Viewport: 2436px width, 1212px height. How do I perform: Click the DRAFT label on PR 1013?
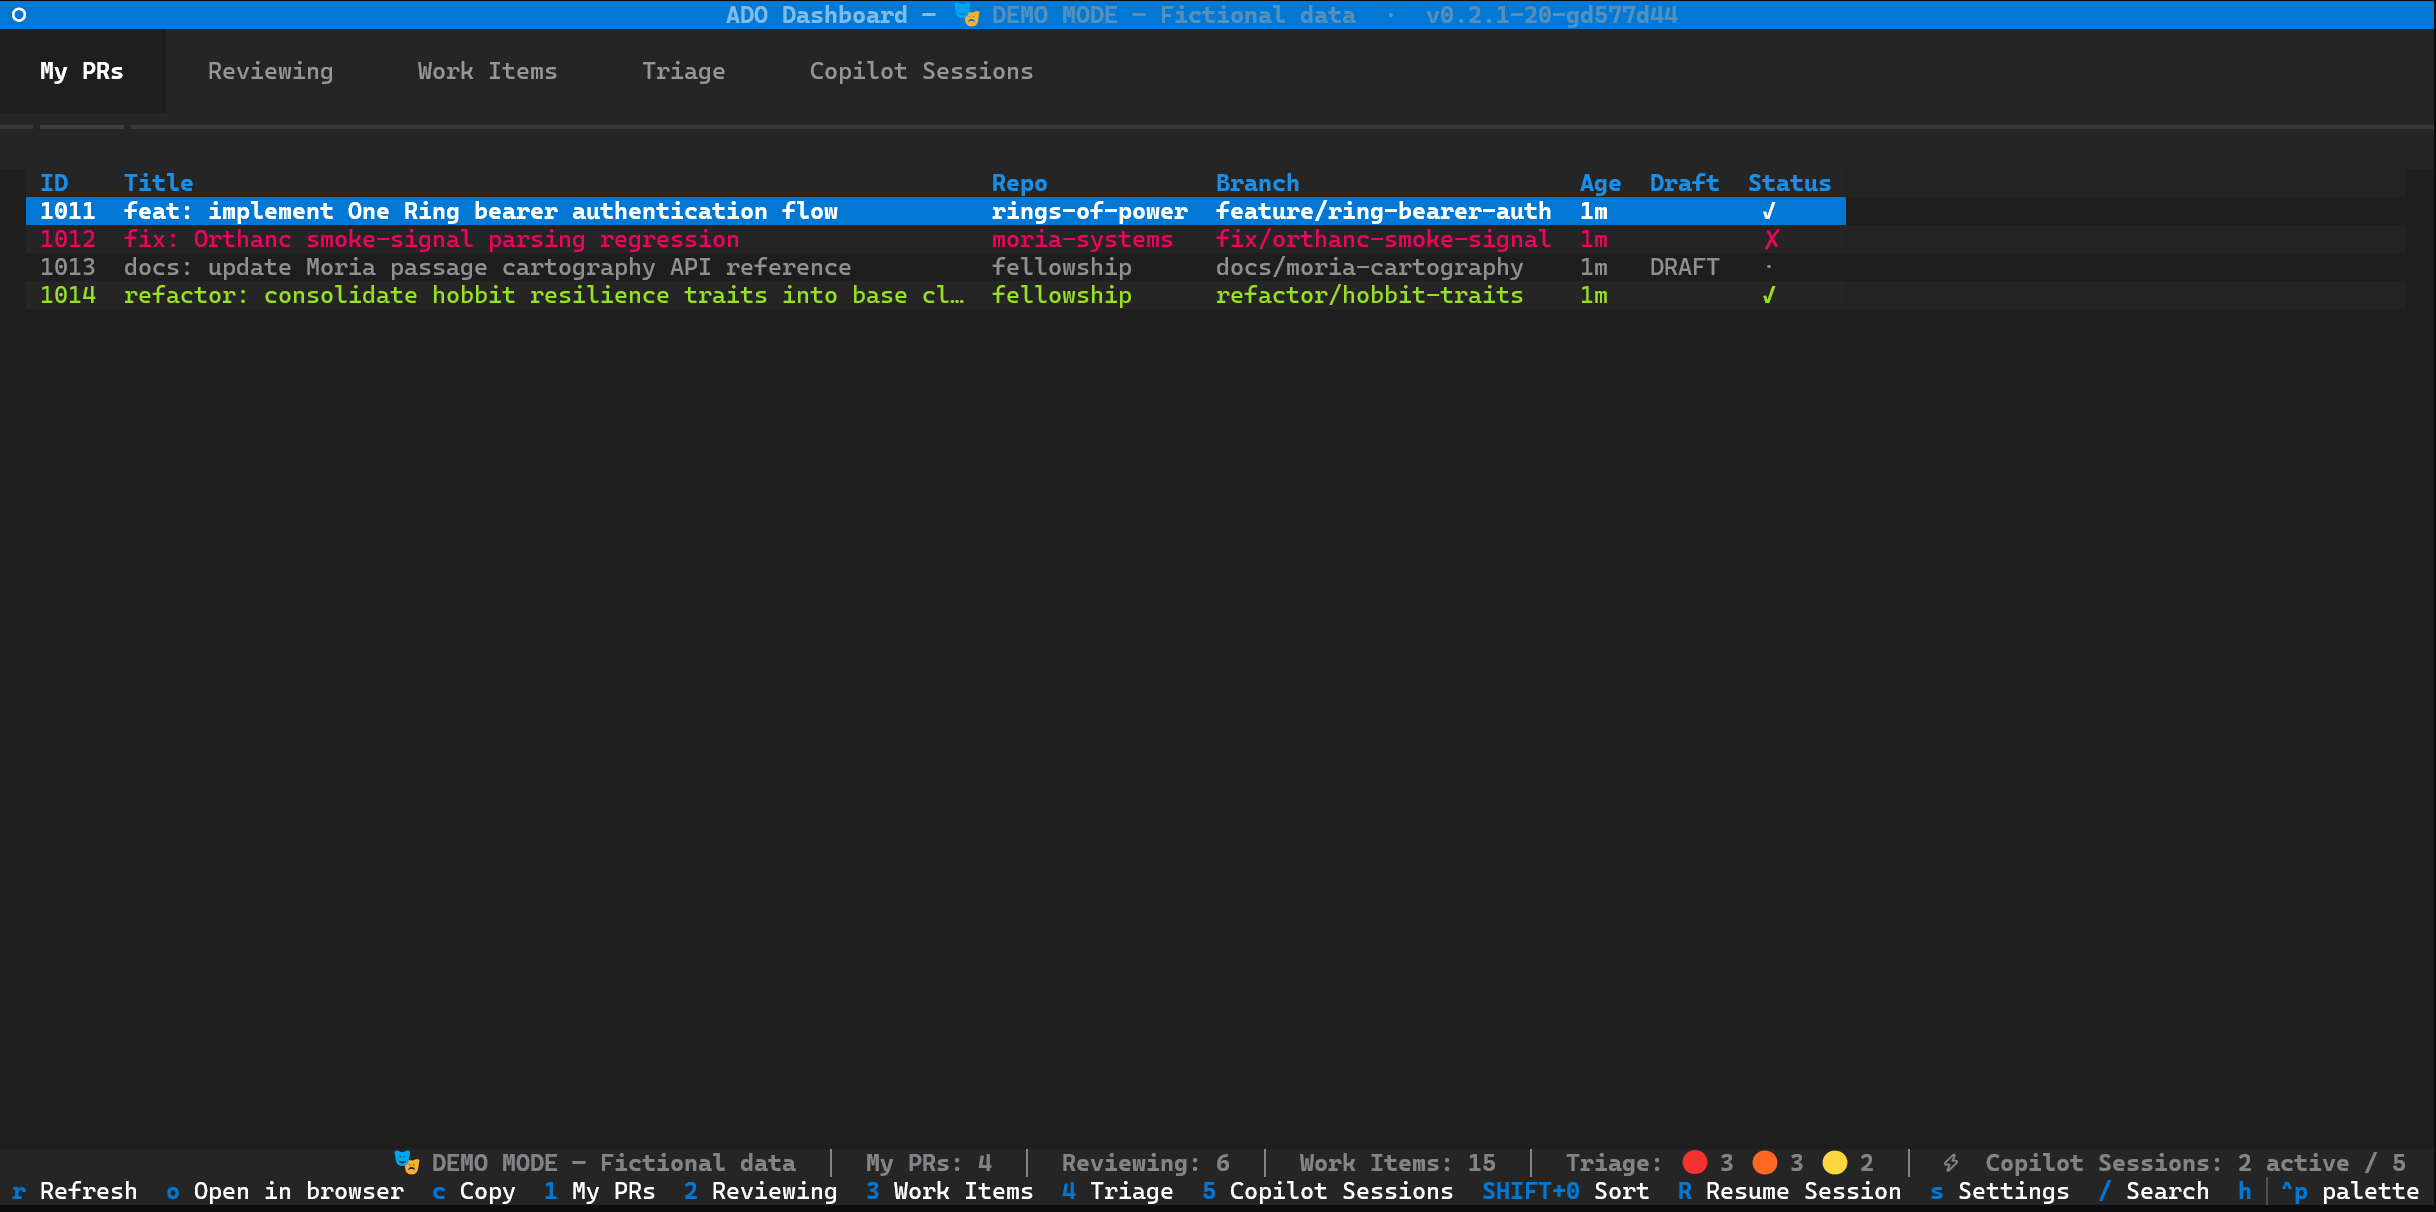coord(1684,267)
